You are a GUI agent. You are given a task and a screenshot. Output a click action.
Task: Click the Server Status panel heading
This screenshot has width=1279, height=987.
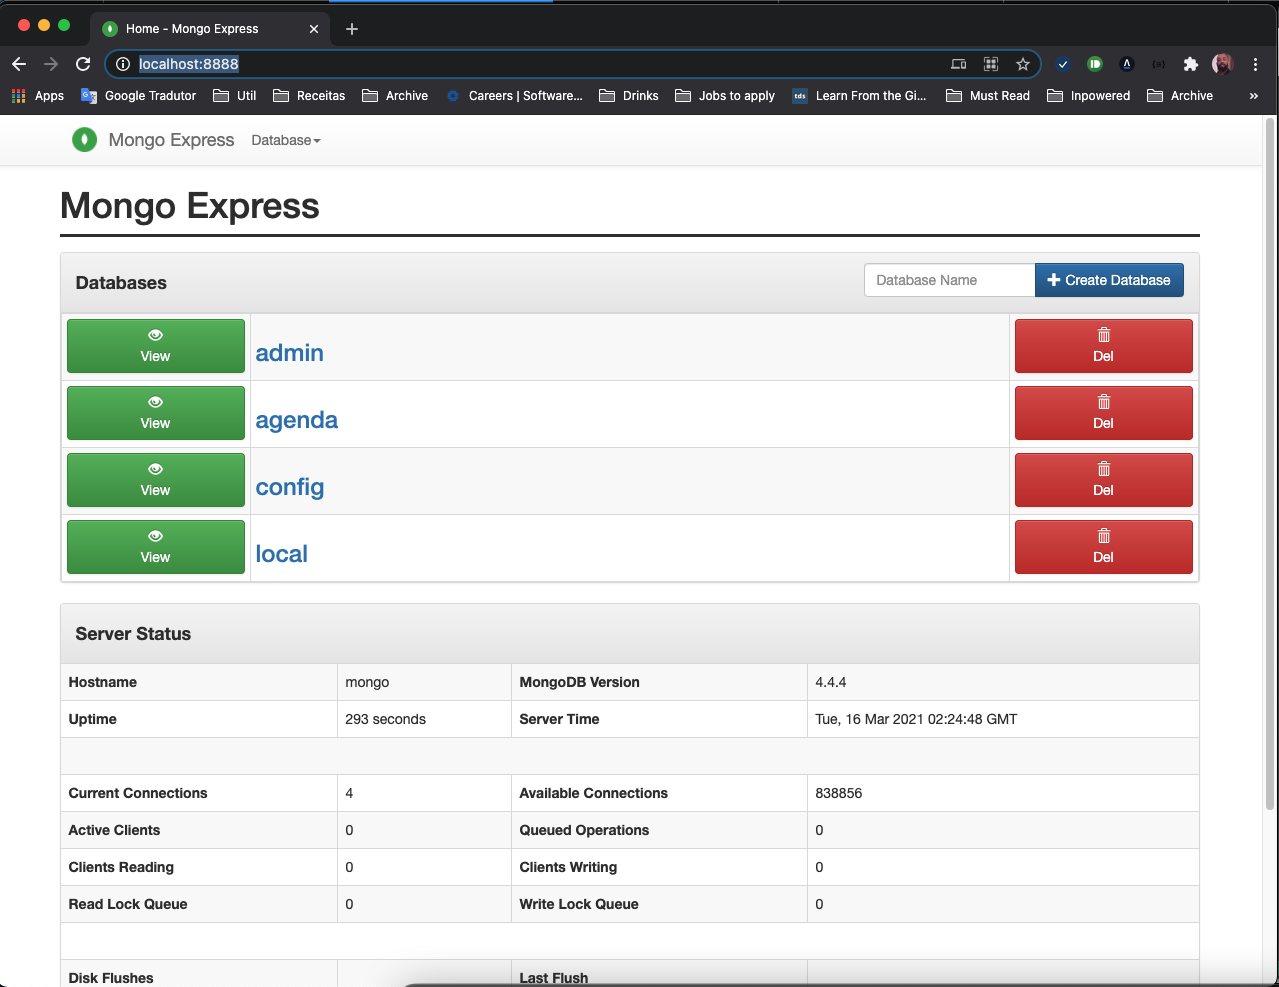tap(133, 634)
